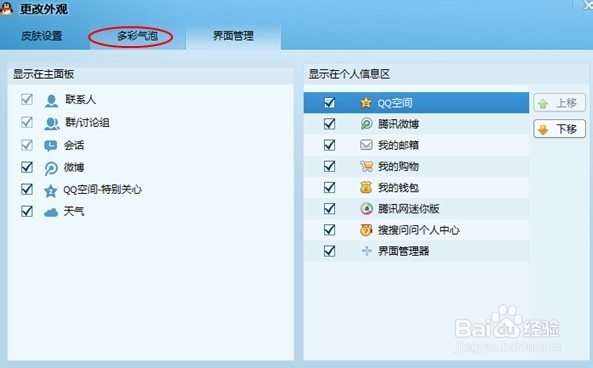Click the yellow star icon of QQ空间 row

[366, 102]
